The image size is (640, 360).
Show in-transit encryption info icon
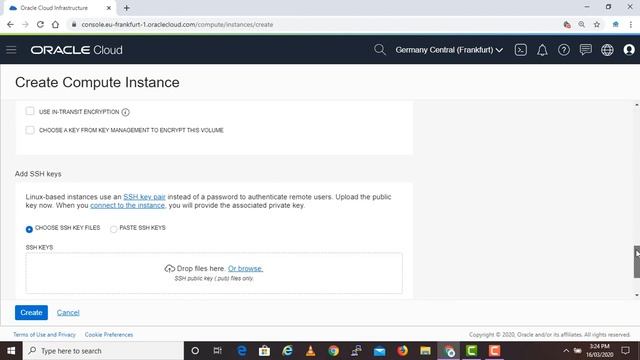pos(126,112)
